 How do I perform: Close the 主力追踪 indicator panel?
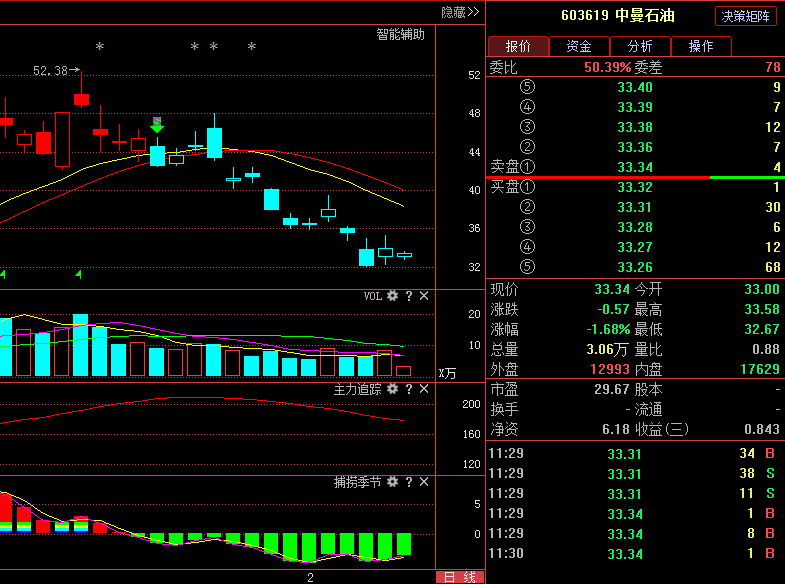[x=424, y=389]
